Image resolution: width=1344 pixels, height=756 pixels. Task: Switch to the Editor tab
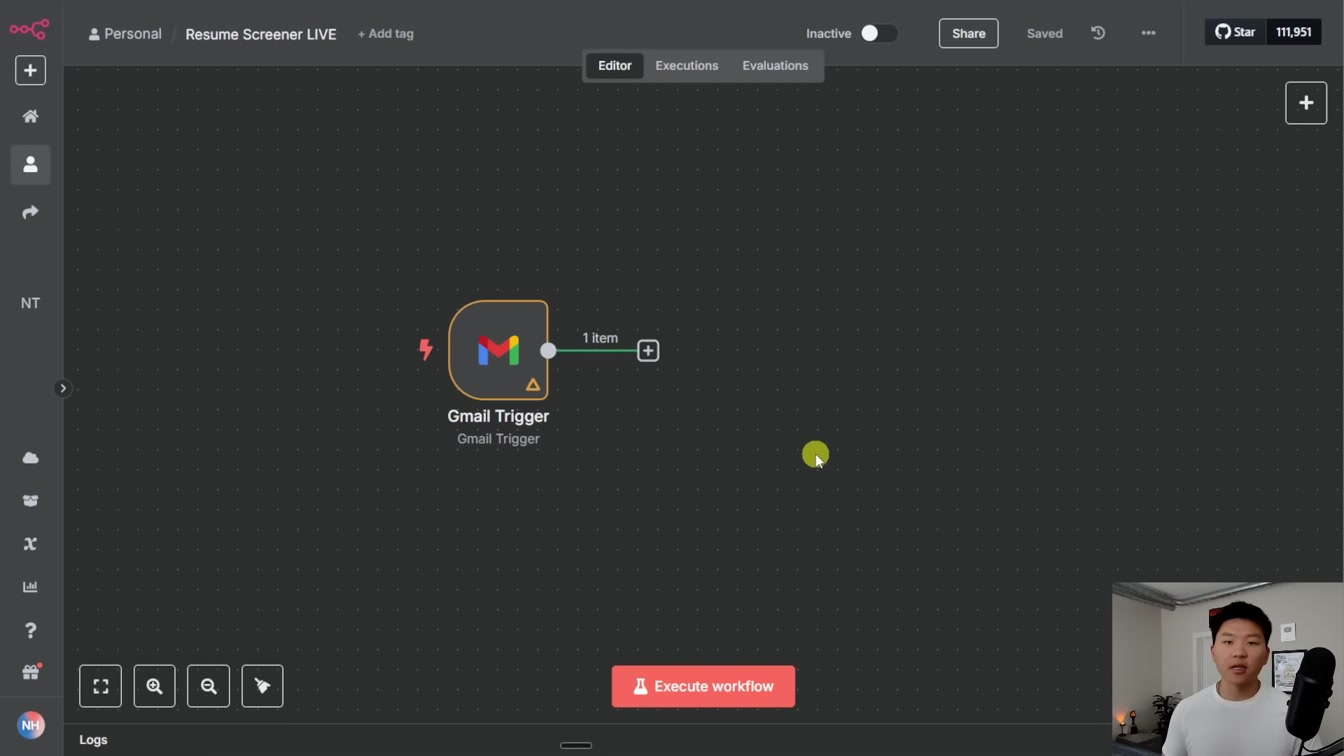[x=614, y=66]
